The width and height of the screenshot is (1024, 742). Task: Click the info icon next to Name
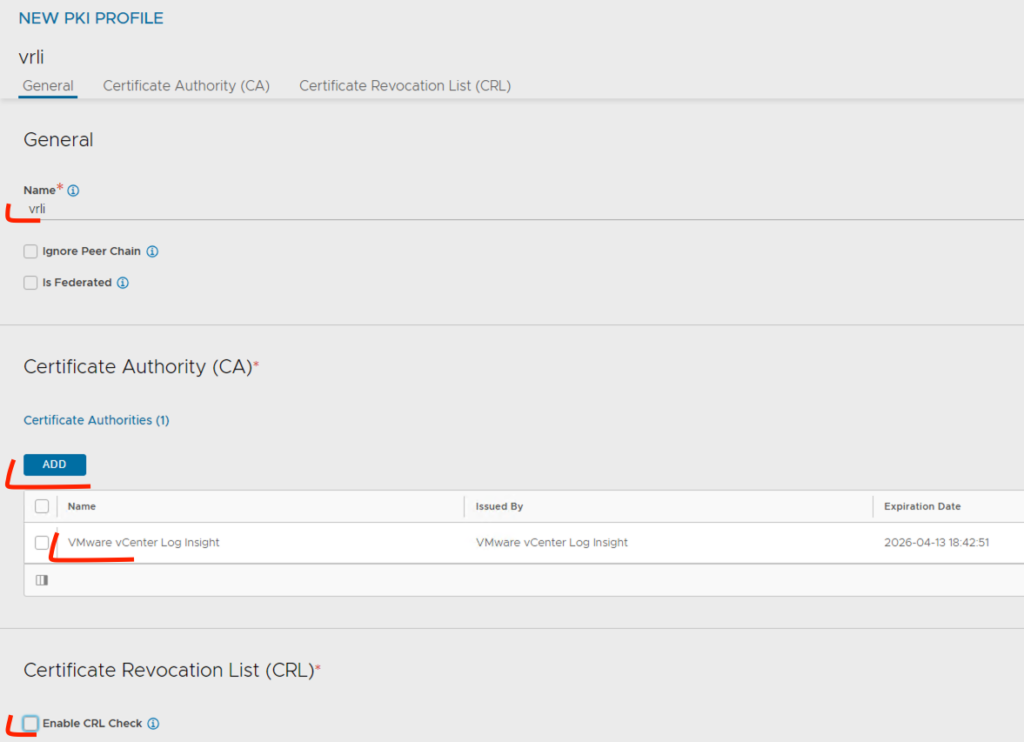click(73, 190)
